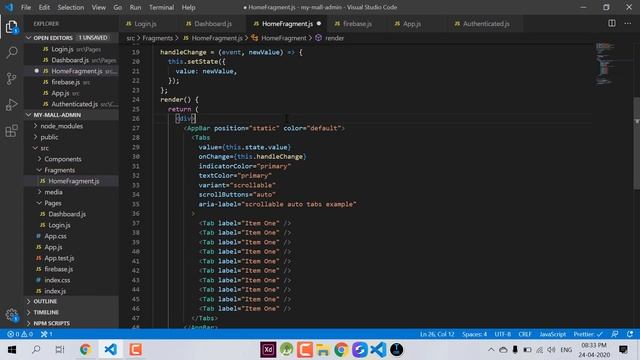Switch to the Authenticated.js editor tab
The width and height of the screenshot is (640, 360).
tap(486, 24)
